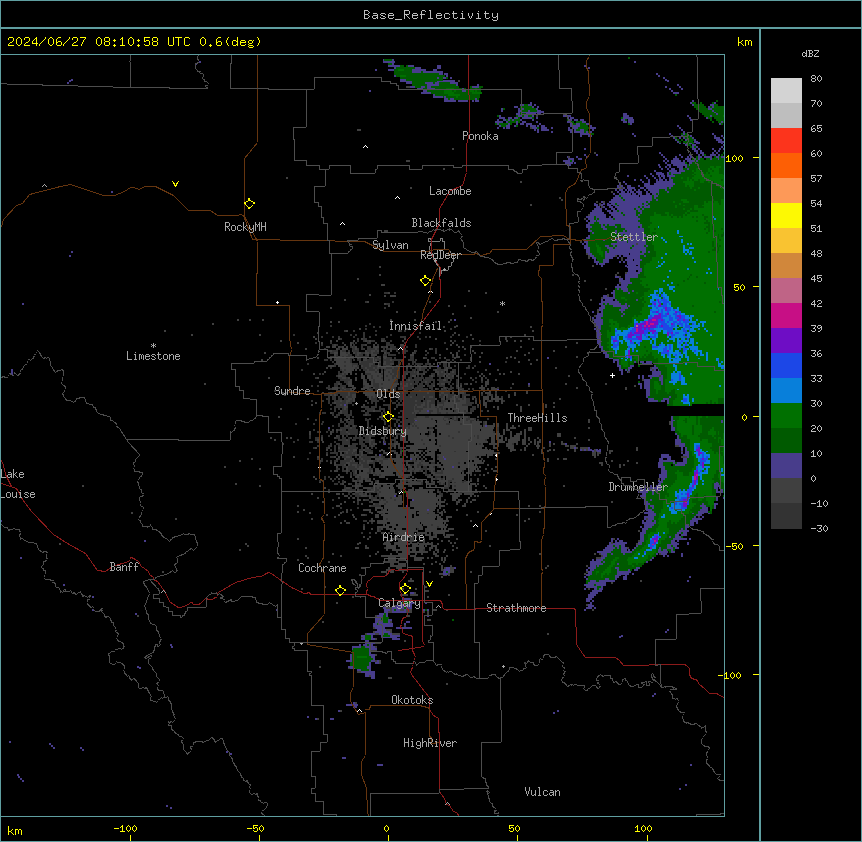Click the green radar echo southwest of Calgary

click(361, 658)
